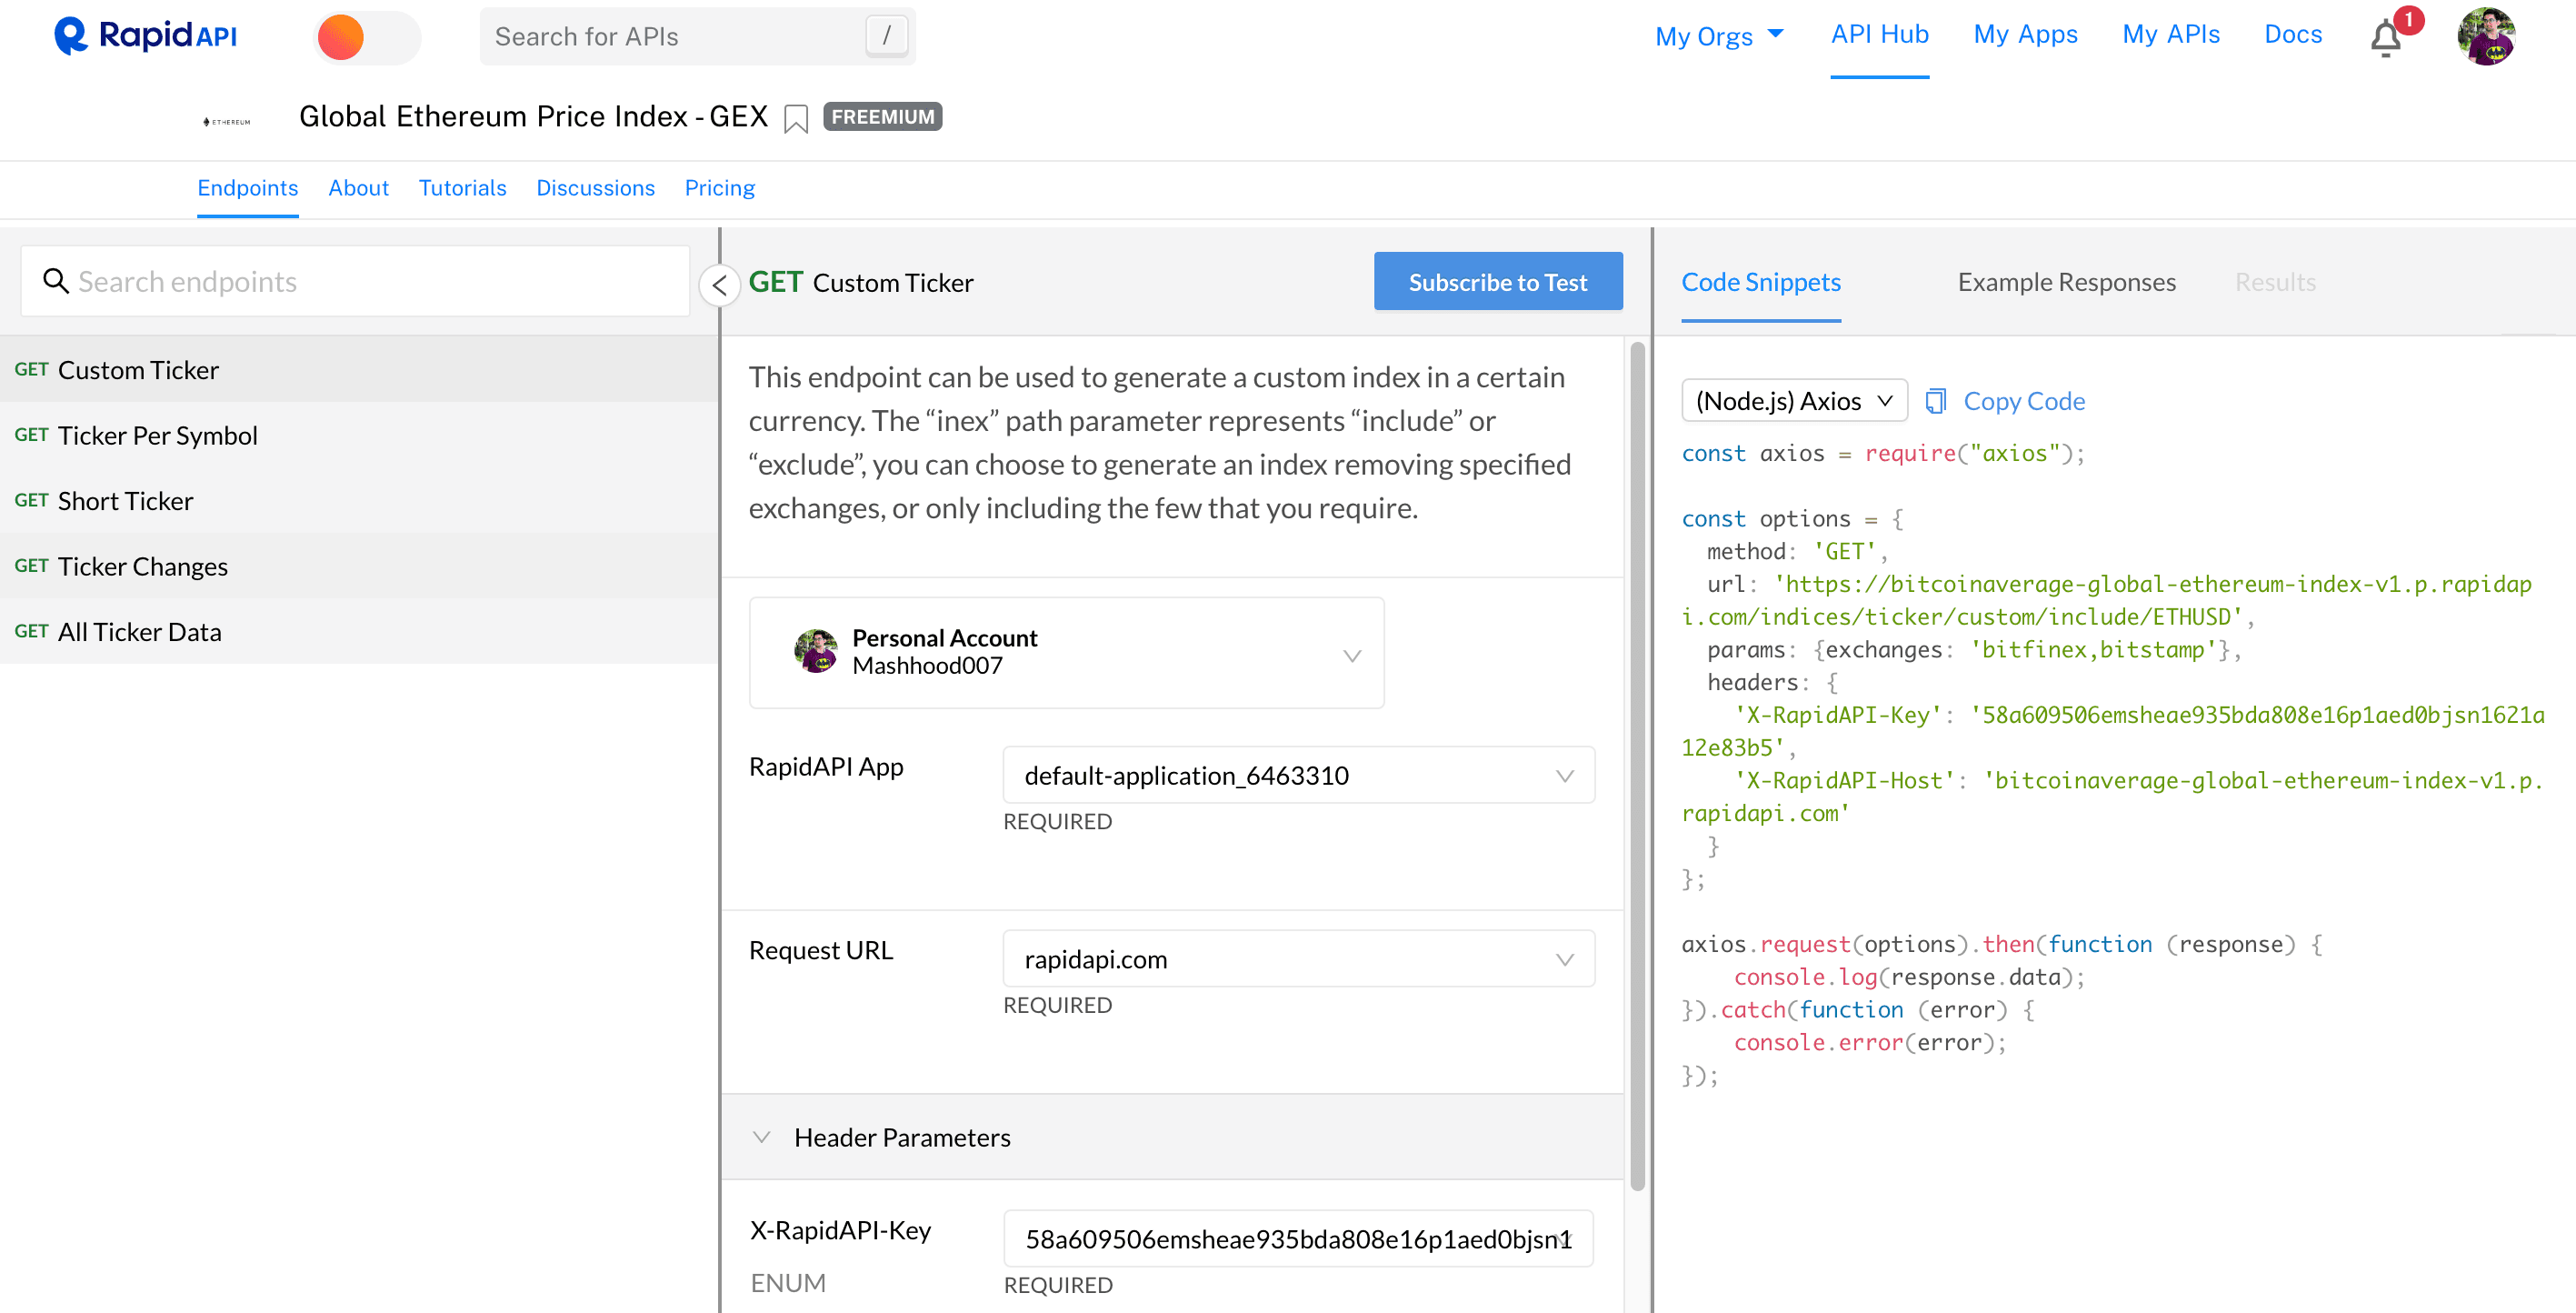Open the Node.js Axios language dropdown

click(1791, 400)
